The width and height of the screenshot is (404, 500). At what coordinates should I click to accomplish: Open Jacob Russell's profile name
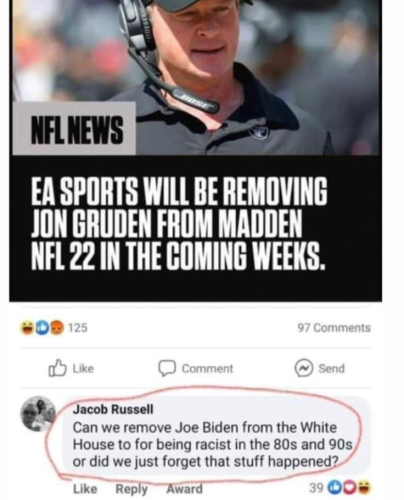pos(113,409)
